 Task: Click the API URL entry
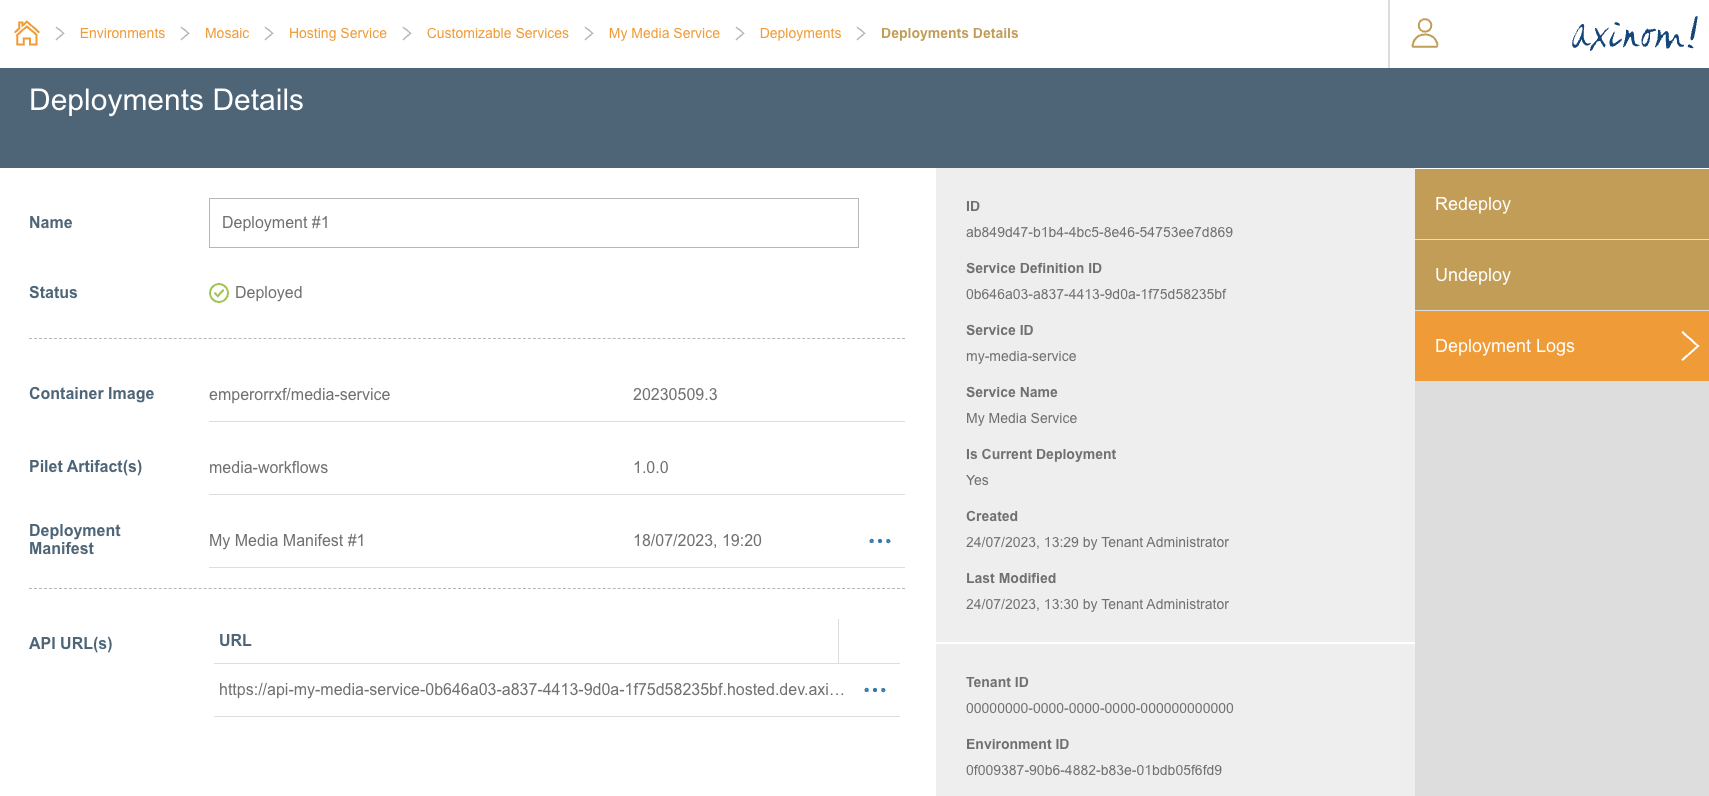[531, 690]
